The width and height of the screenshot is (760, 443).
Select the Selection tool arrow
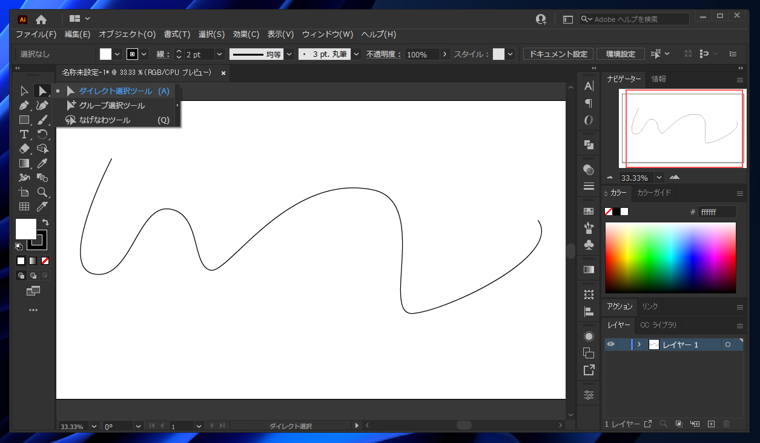tap(24, 91)
